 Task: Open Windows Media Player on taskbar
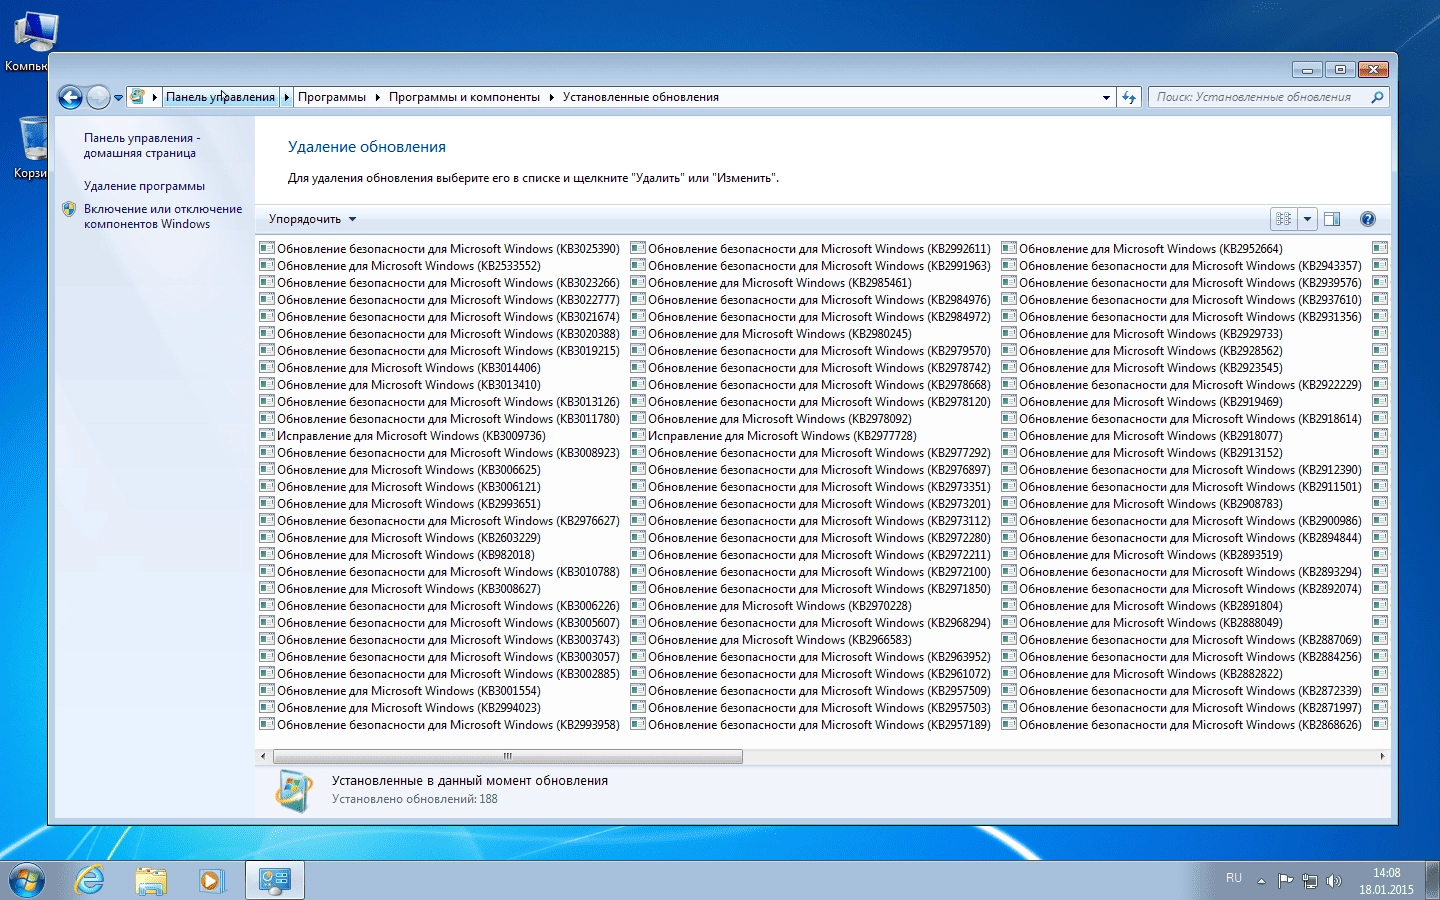click(210, 881)
